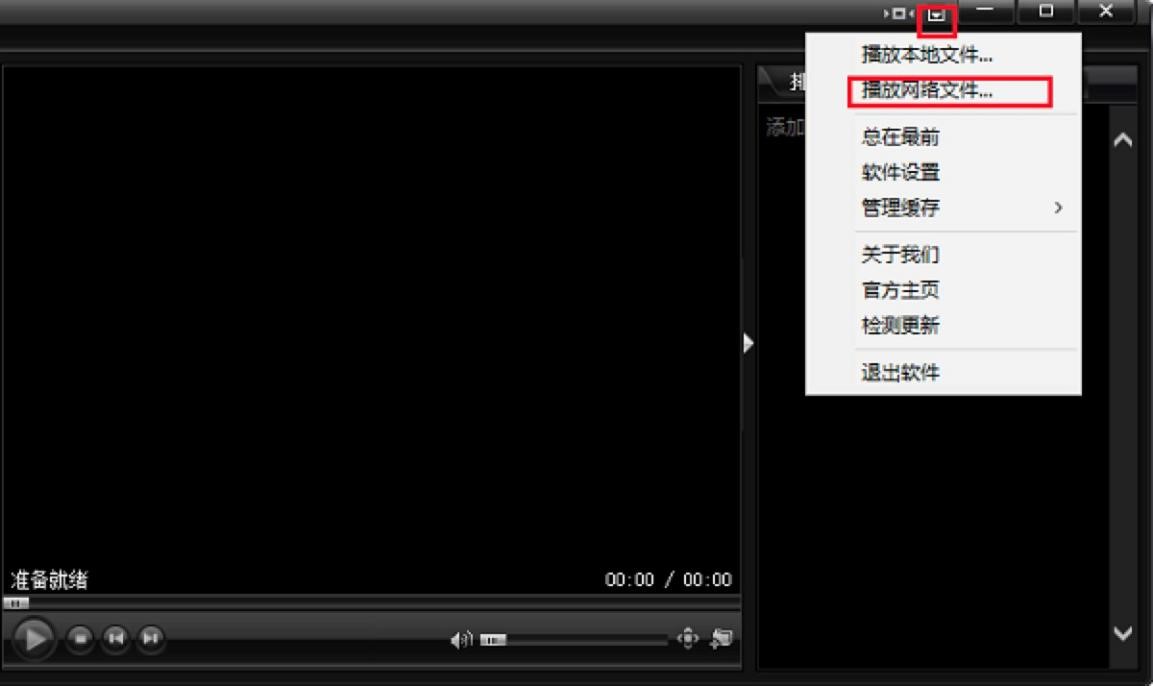Click the 准备就绪 status text

tap(49, 580)
